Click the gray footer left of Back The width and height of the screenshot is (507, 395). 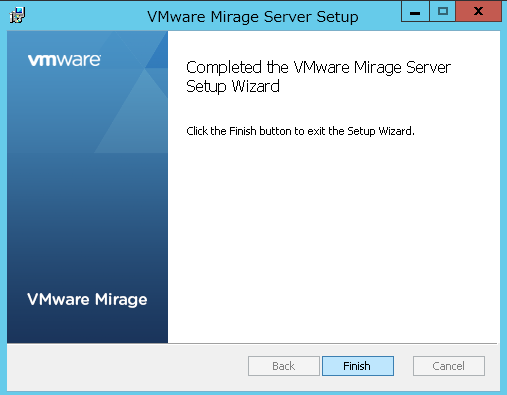(127, 367)
